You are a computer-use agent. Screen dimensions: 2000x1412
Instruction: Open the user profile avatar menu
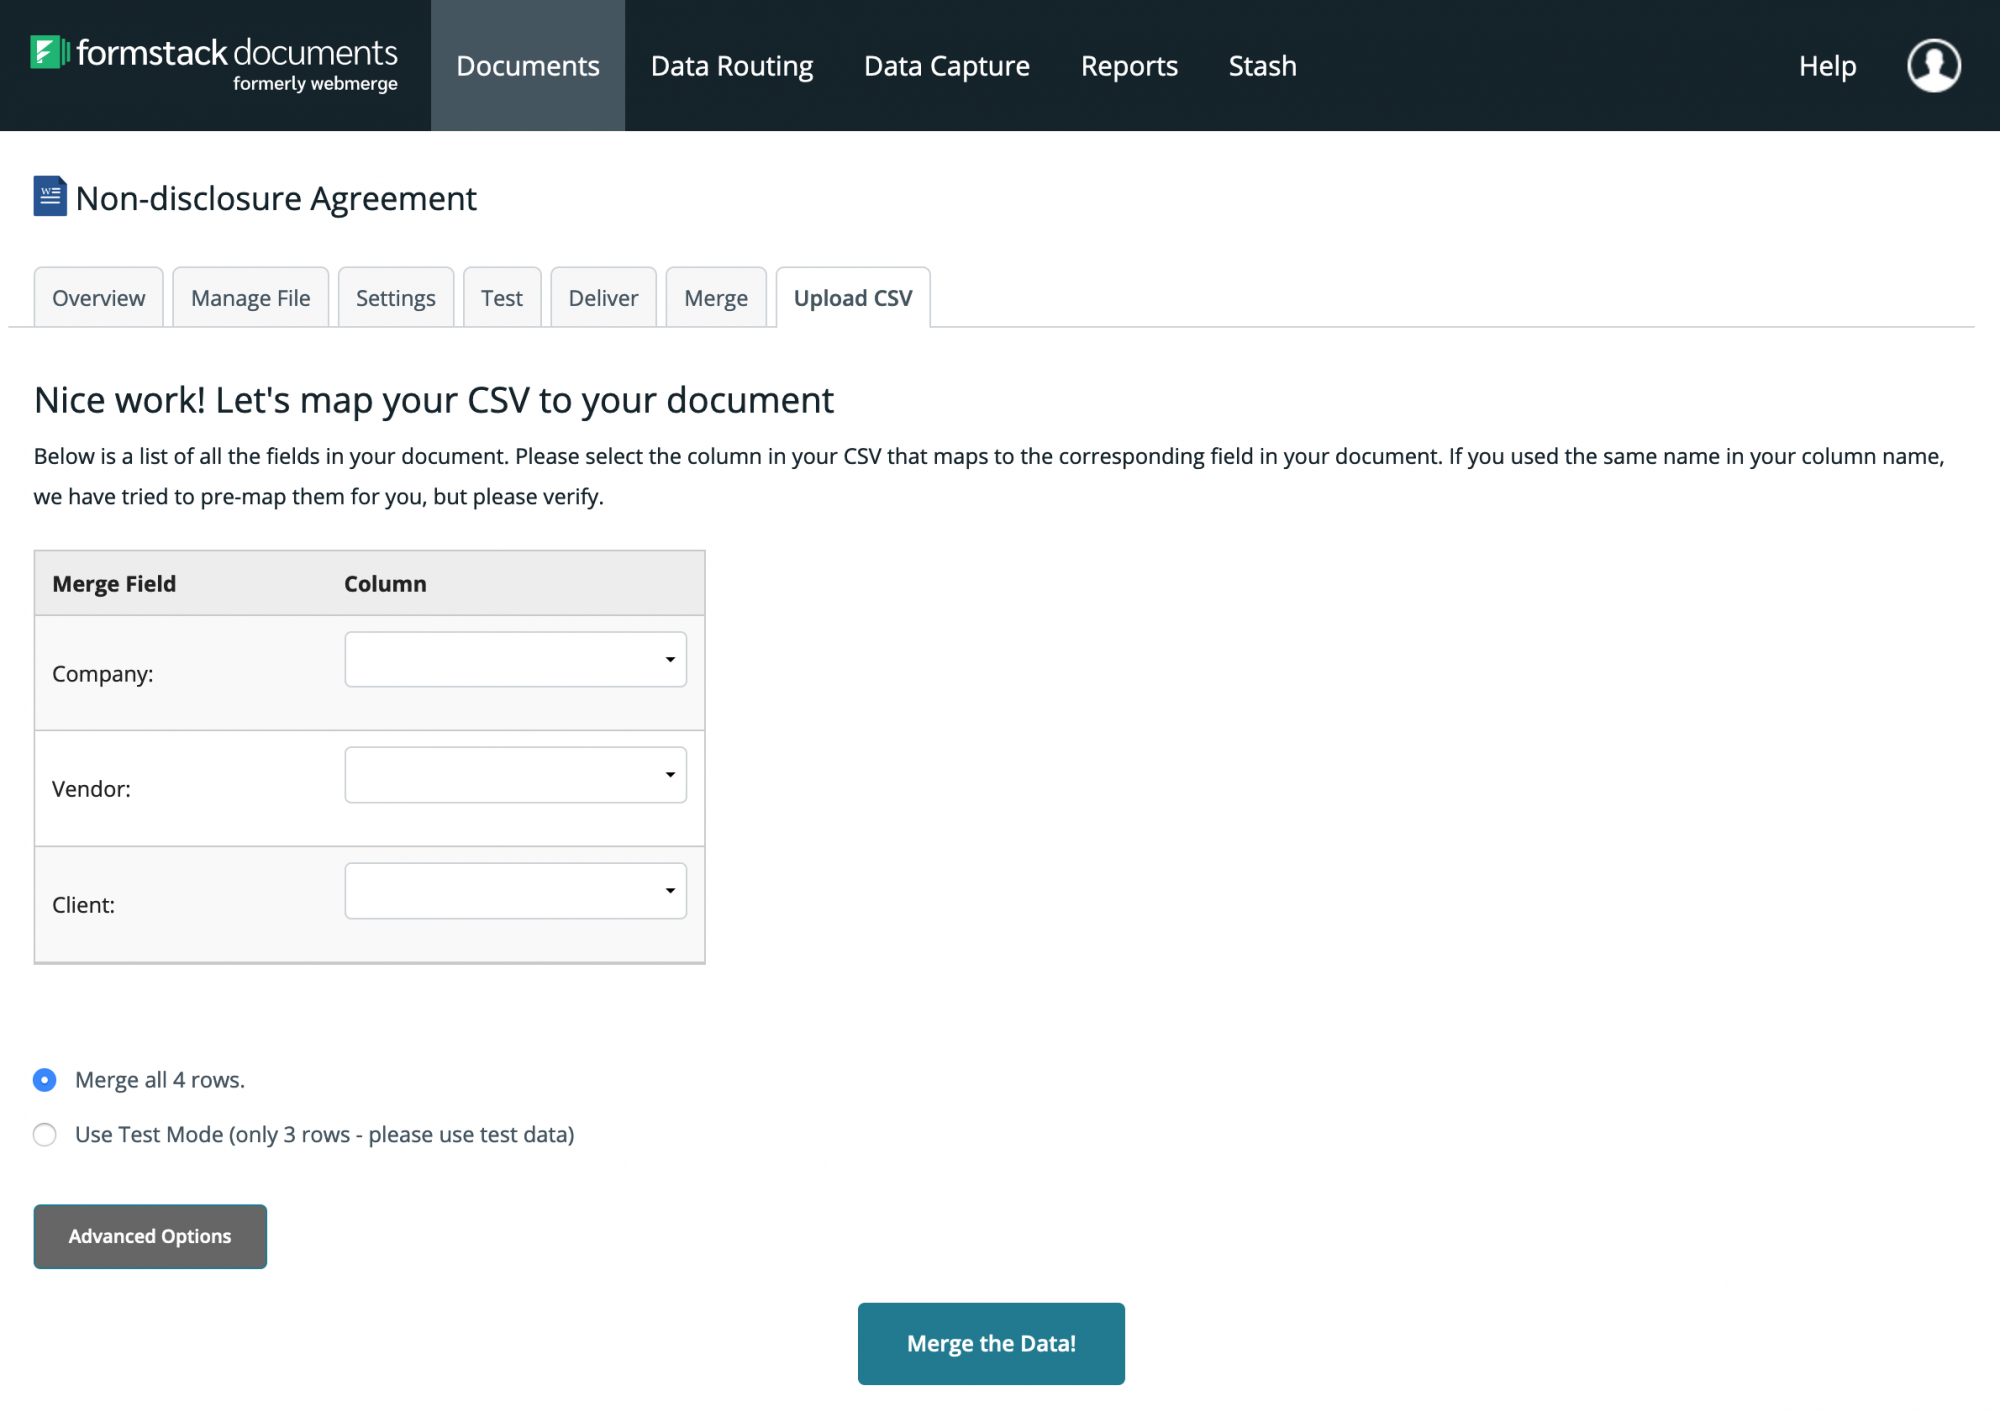click(x=1933, y=66)
